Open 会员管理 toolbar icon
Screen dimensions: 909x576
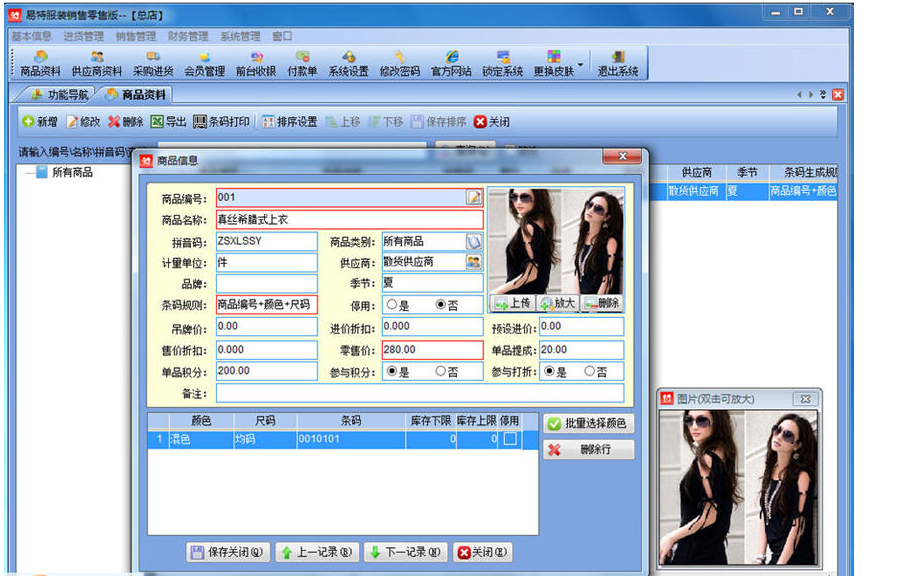tap(204, 64)
